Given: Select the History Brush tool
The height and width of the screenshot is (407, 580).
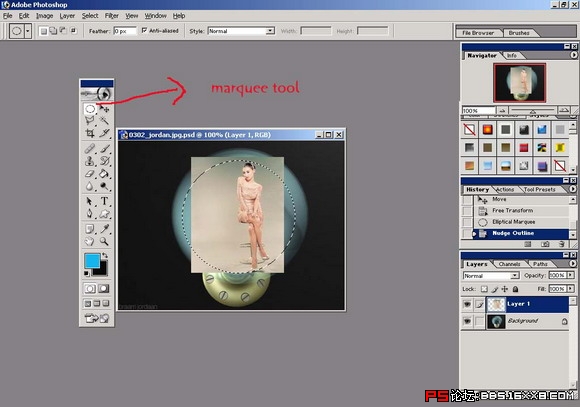Looking at the screenshot, I should [x=105, y=161].
